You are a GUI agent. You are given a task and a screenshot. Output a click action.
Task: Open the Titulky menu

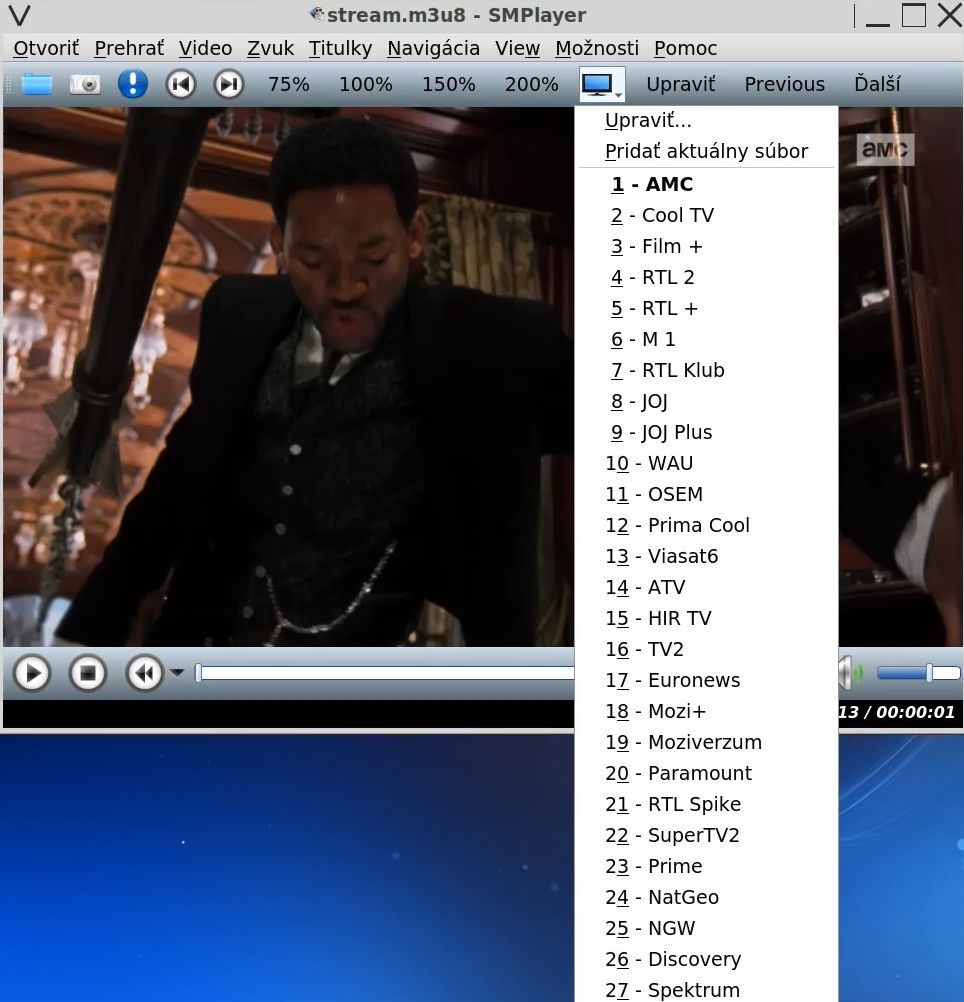click(340, 48)
